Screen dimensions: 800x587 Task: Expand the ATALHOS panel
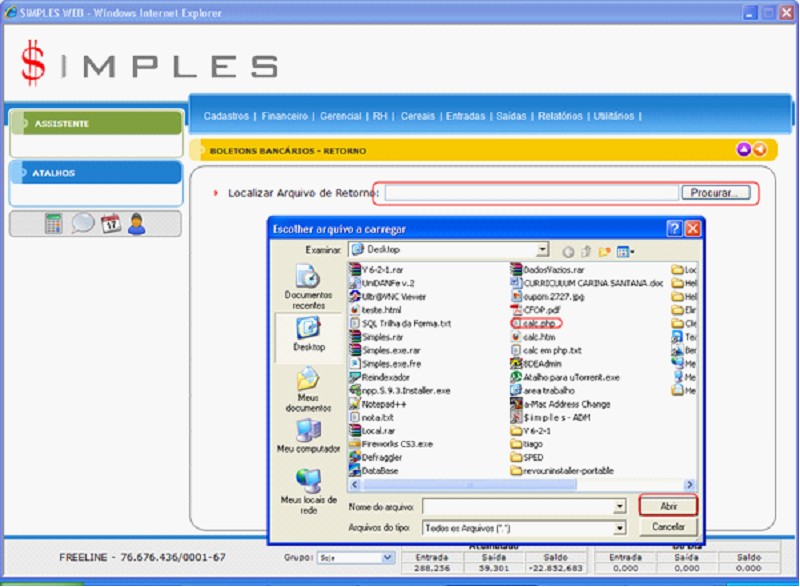coord(97,173)
